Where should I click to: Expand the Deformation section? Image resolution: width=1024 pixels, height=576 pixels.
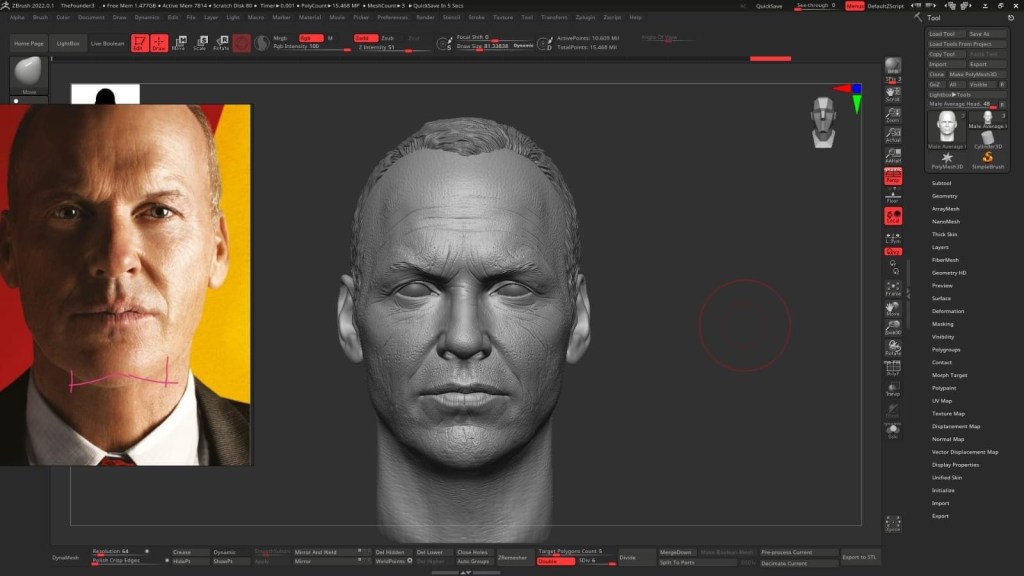tap(948, 311)
